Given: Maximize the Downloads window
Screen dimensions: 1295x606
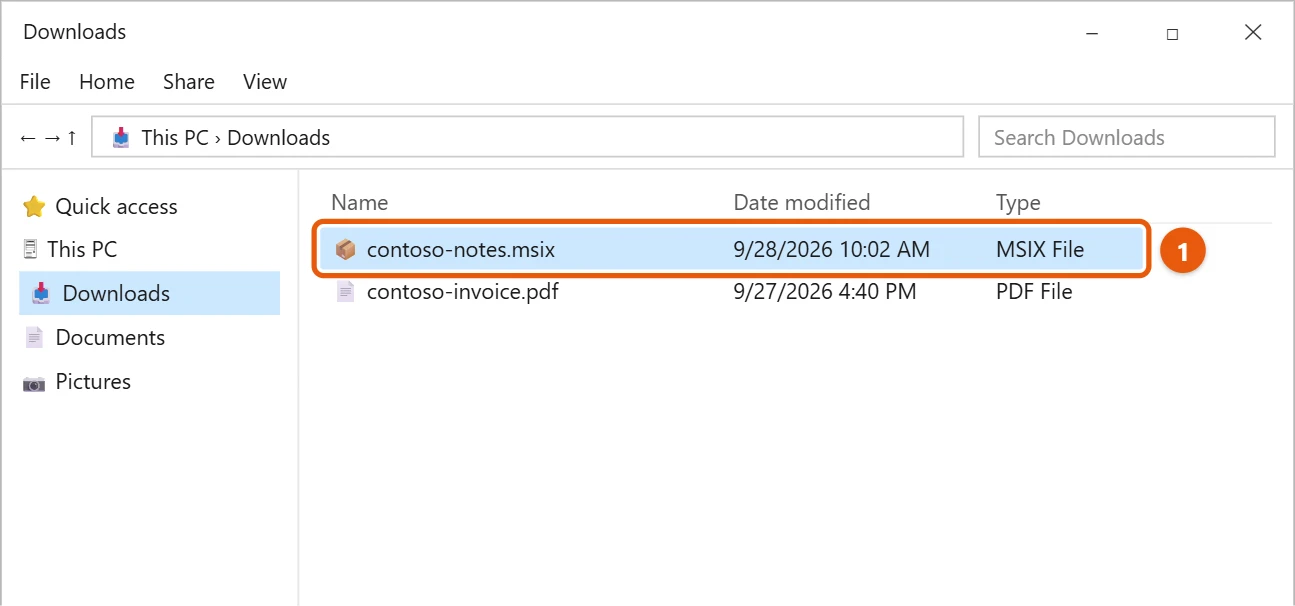Looking at the screenshot, I should click(x=1172, y=33).
